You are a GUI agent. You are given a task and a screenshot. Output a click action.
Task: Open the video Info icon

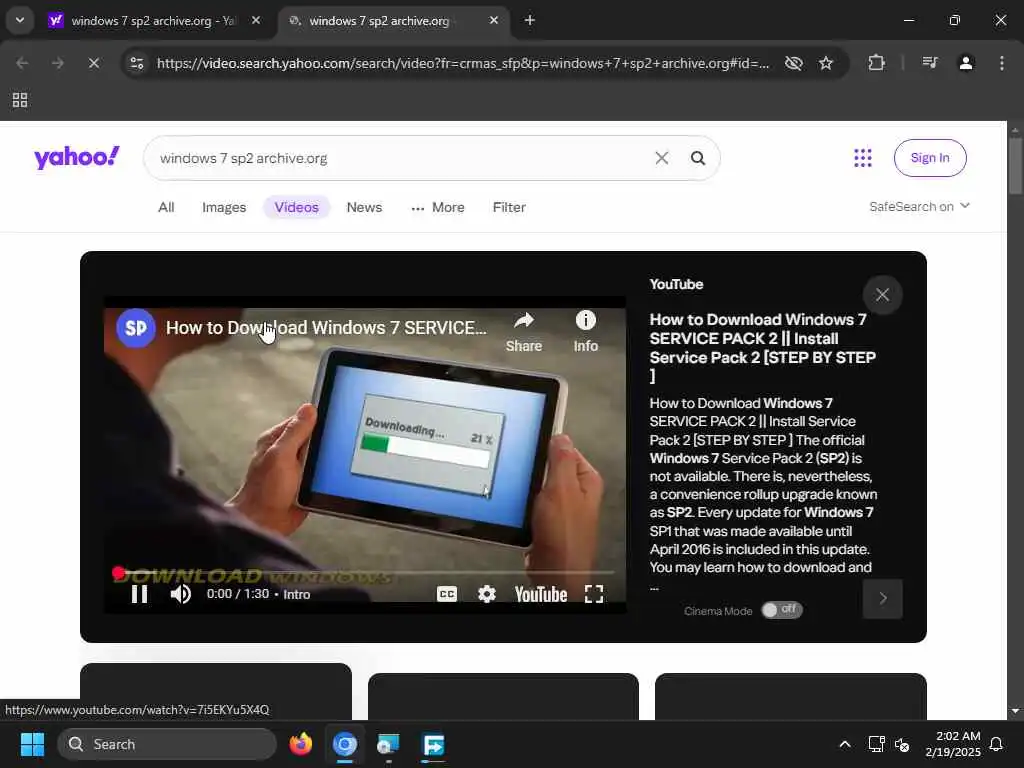coord(586,332)
